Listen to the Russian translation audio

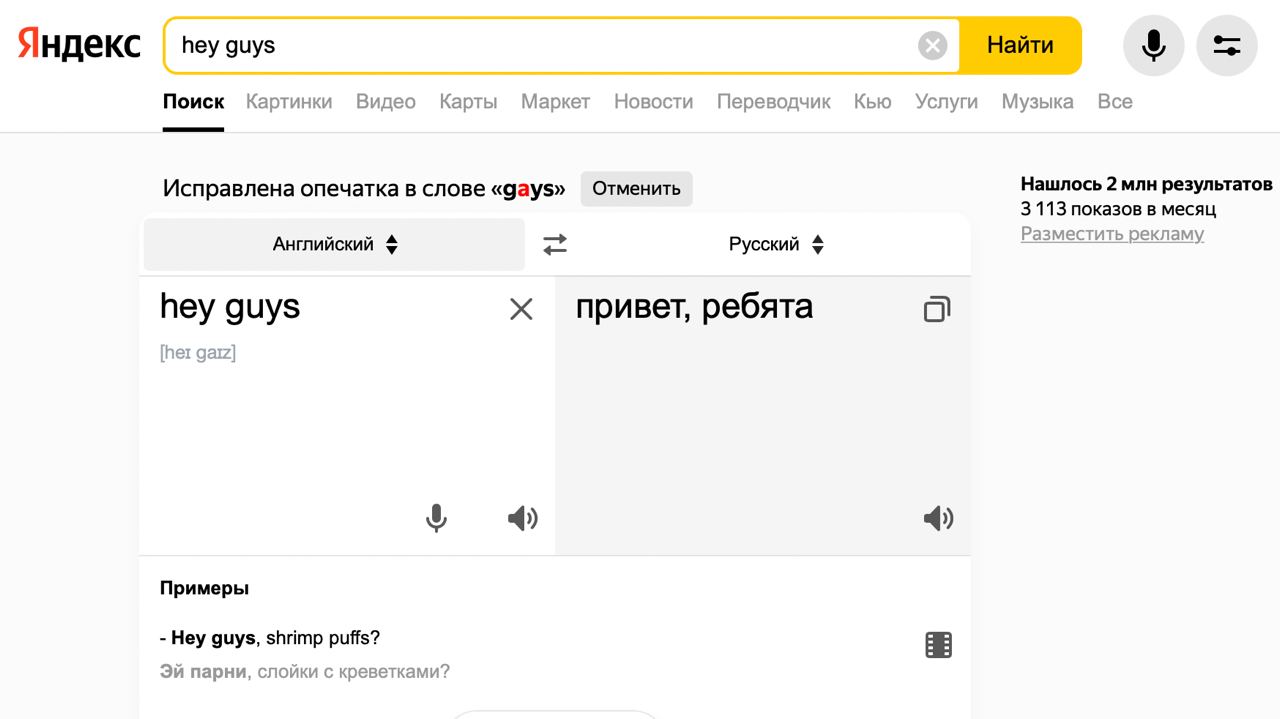[x=938, y=518]
